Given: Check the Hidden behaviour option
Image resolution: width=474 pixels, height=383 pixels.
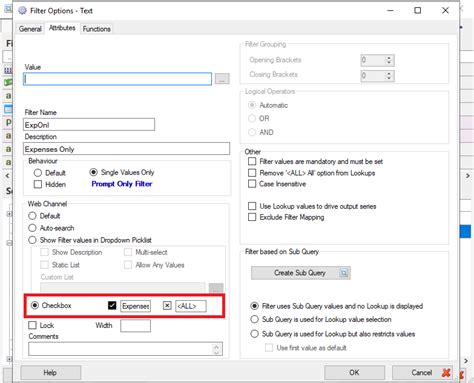Looking at the screenshot, I should pyautogui.click(x=38, y=184).
